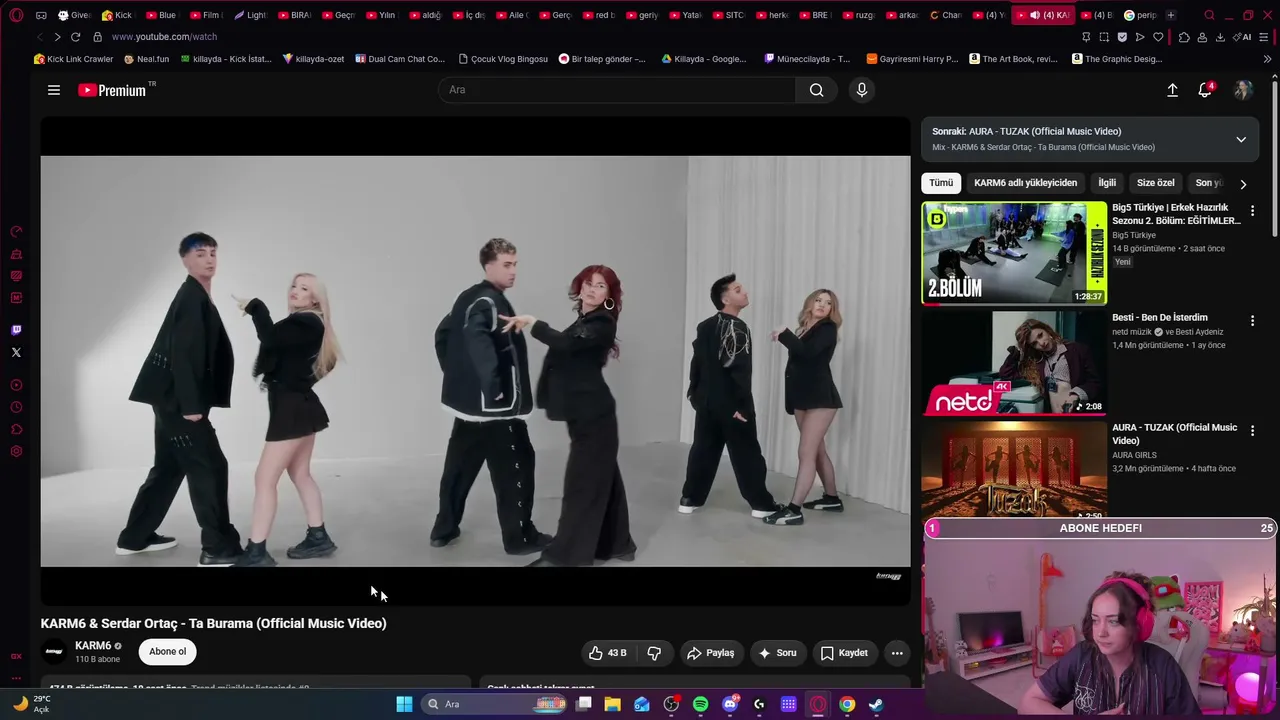Open the weather widget in taskbar
Image resolution: width=1280 pixels, height=720 pixels.
click(x=32, y=704)
